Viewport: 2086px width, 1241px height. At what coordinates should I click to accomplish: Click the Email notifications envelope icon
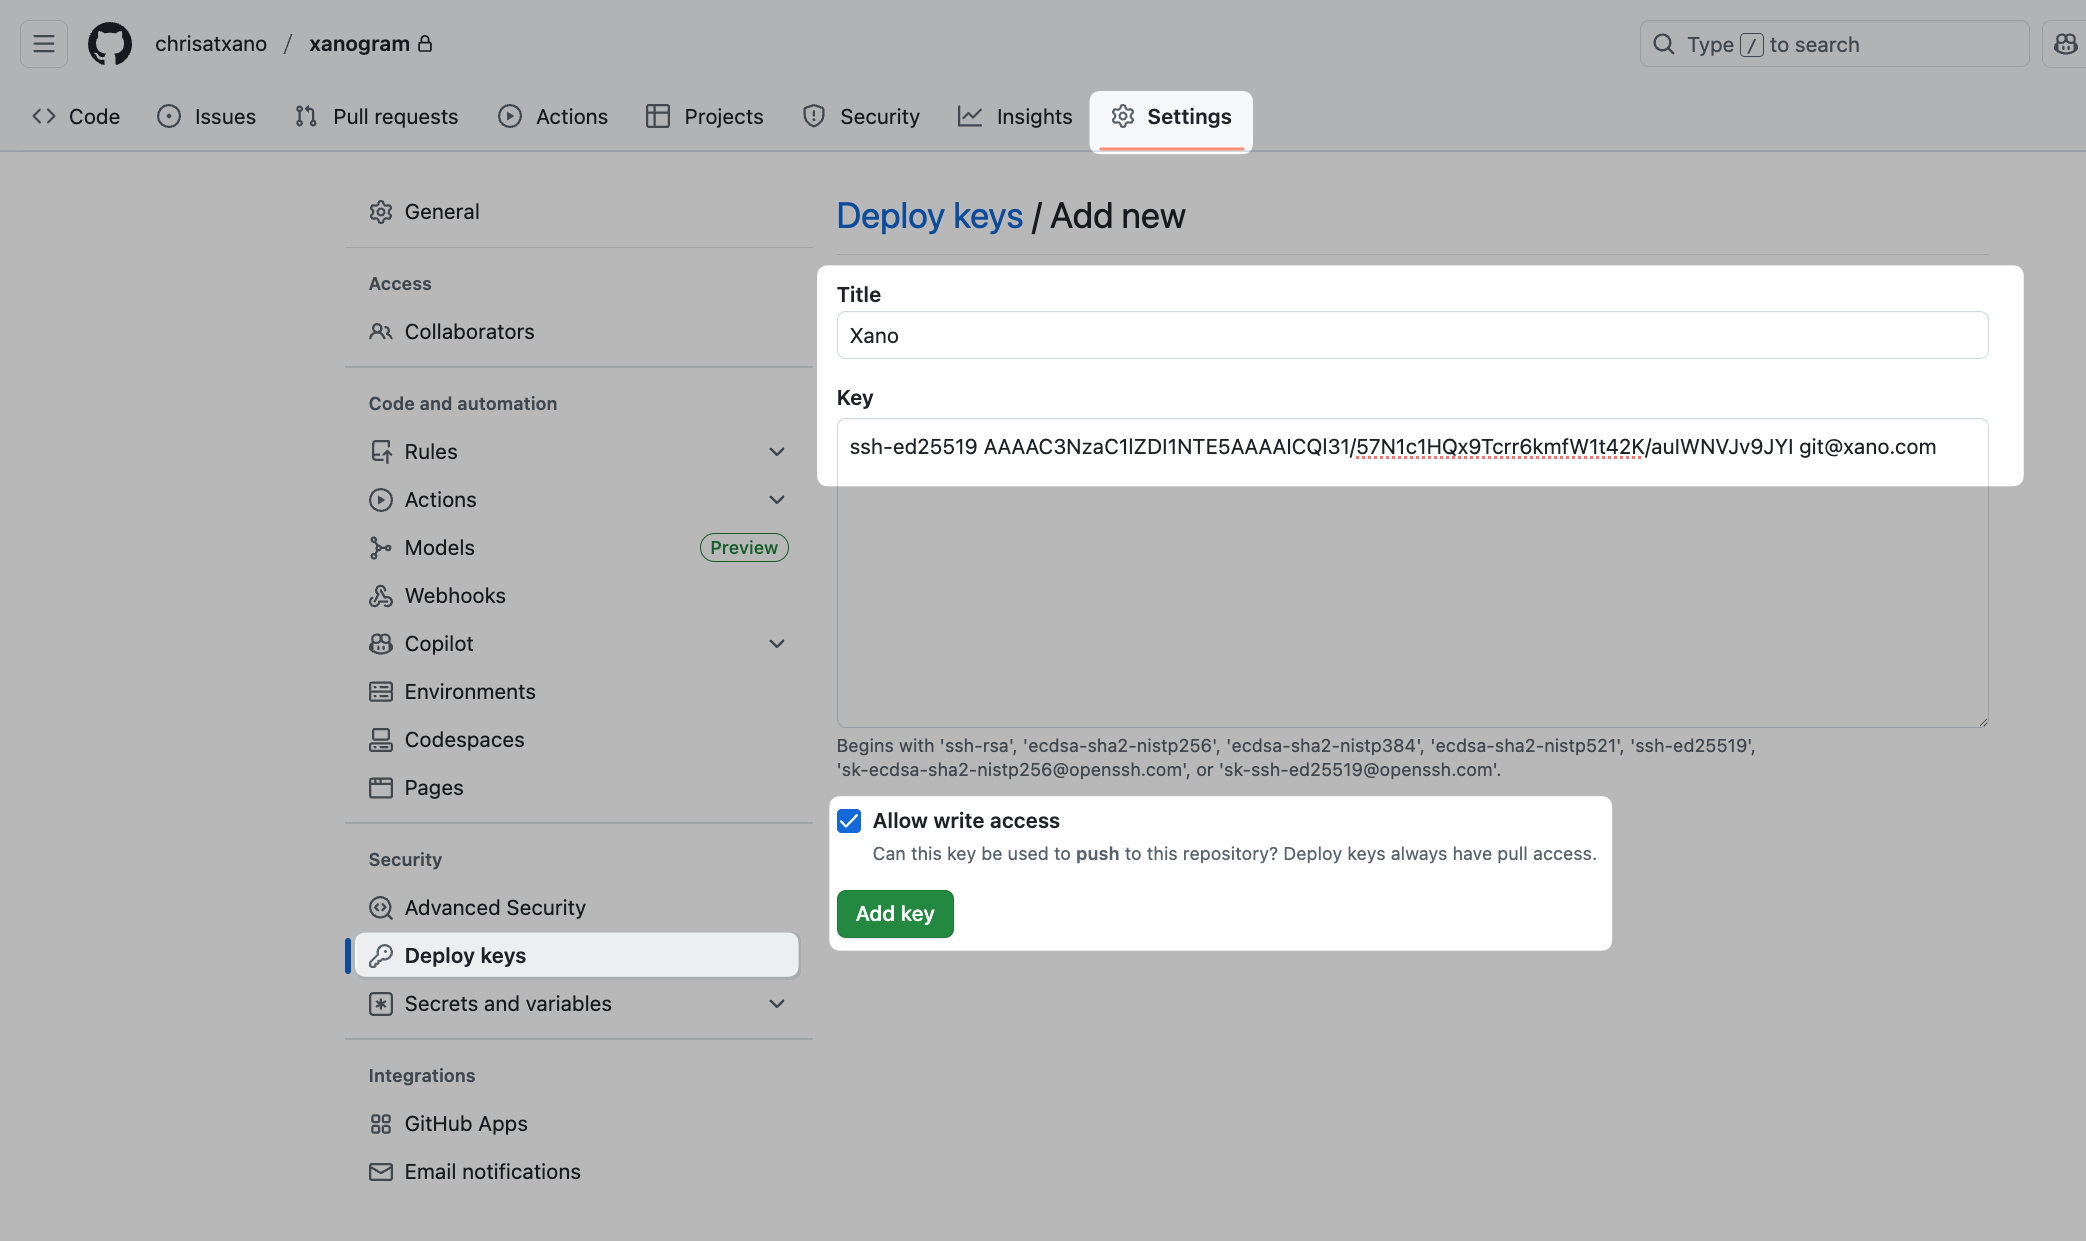point(380,1172)
